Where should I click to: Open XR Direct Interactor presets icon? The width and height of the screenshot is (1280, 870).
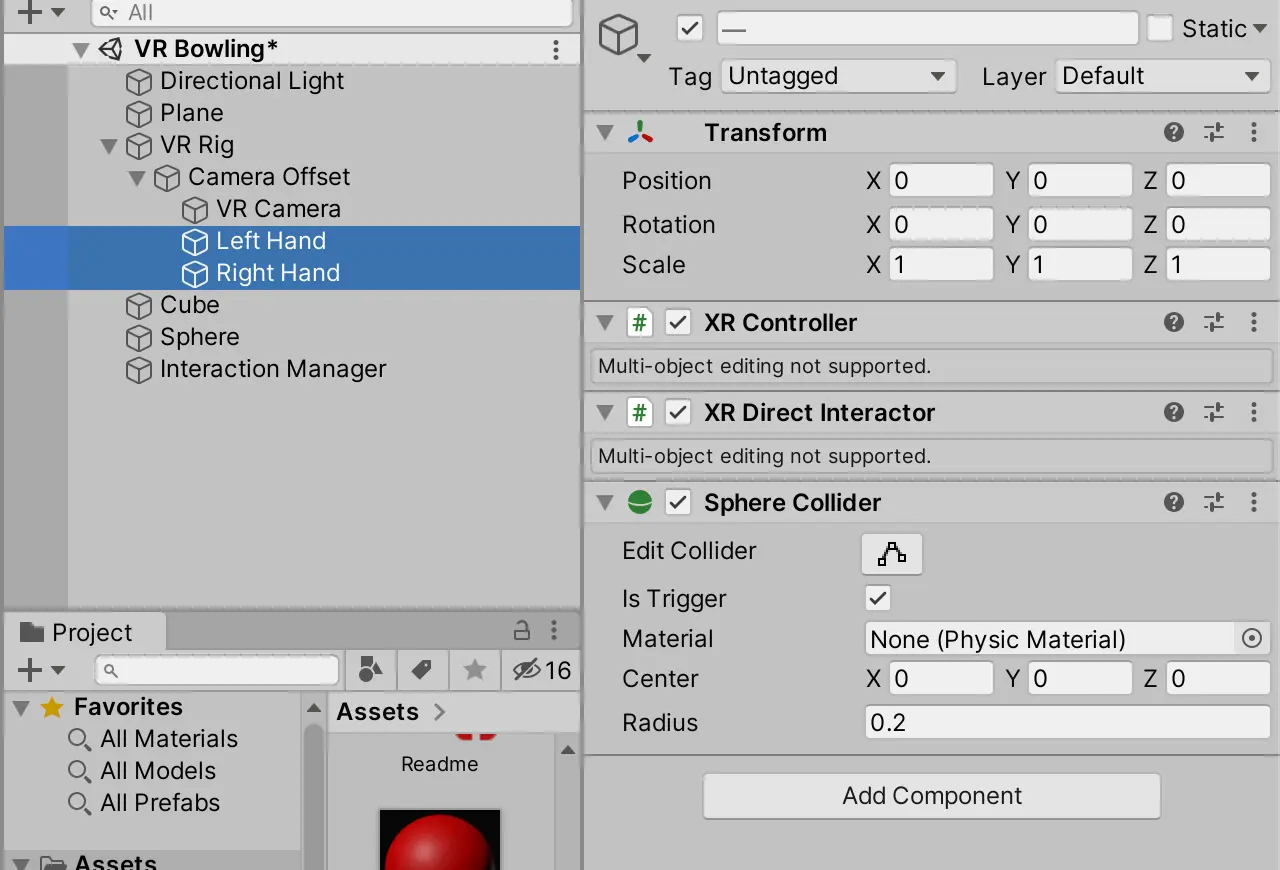(x=1214, y=413)
